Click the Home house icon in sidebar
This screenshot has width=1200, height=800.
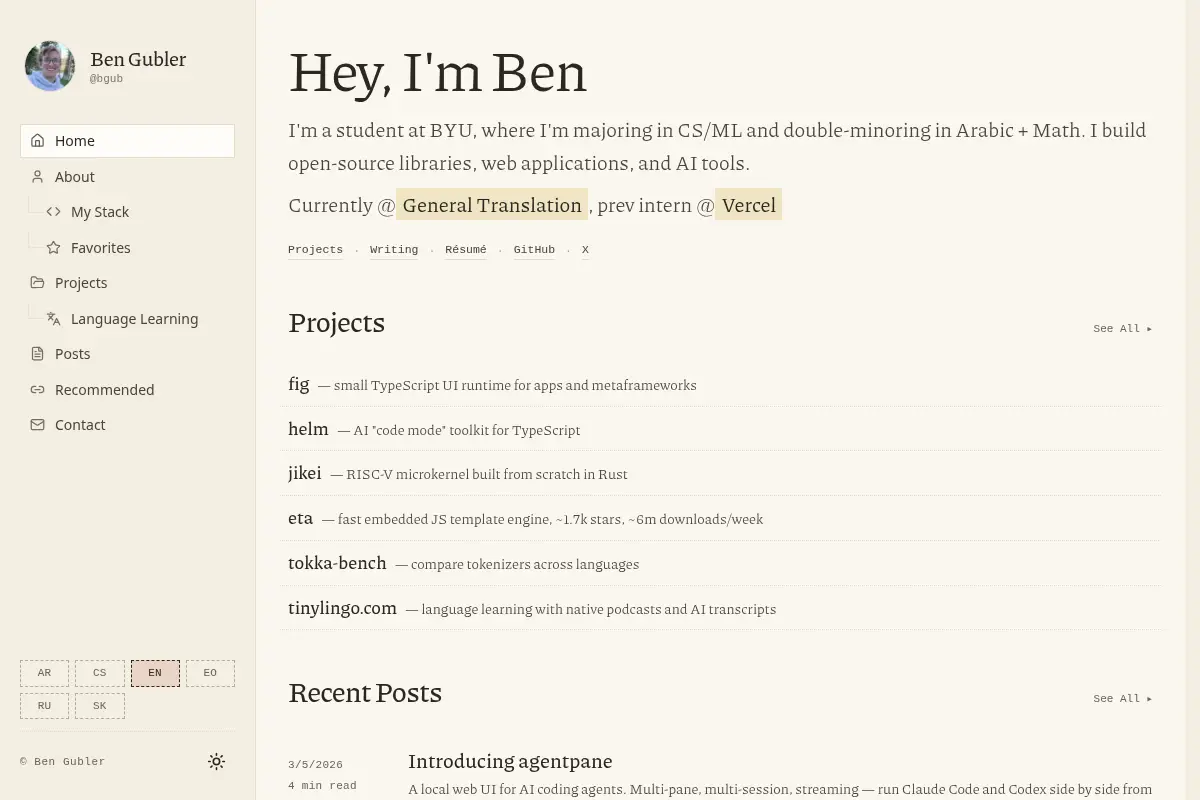coord(38,141)
